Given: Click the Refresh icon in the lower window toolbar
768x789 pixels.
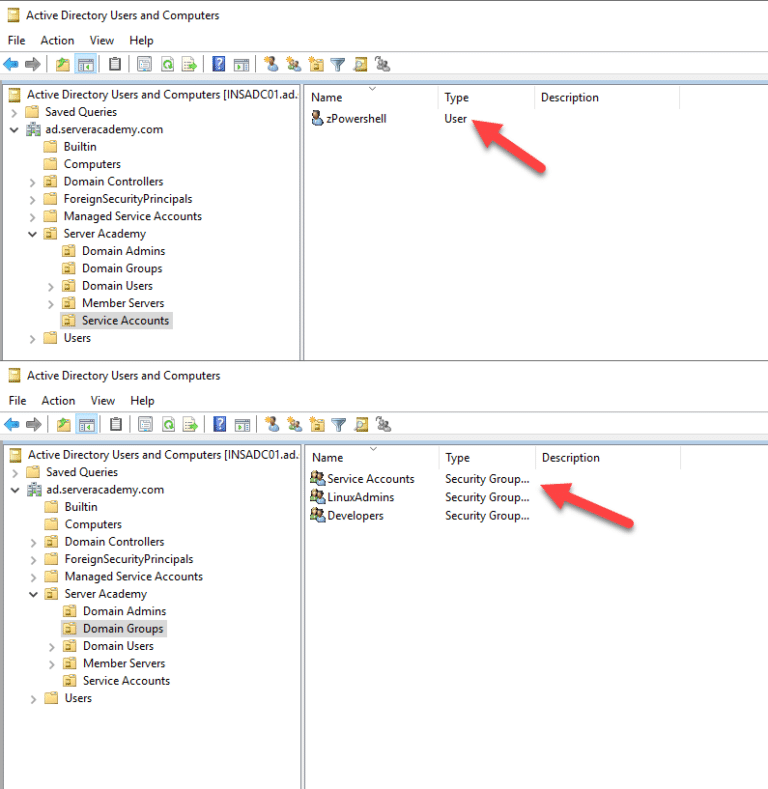Looking at the screenshot, I should tap(167, 424).
